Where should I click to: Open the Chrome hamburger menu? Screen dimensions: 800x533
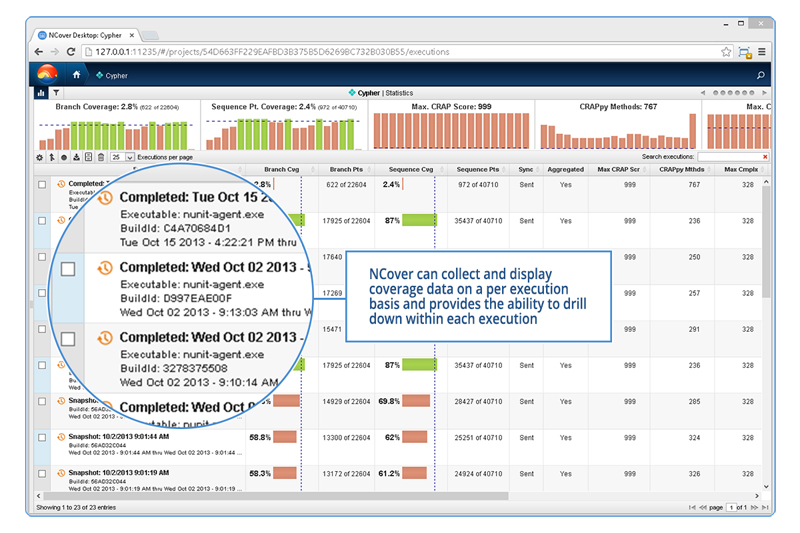pos(762,52)
